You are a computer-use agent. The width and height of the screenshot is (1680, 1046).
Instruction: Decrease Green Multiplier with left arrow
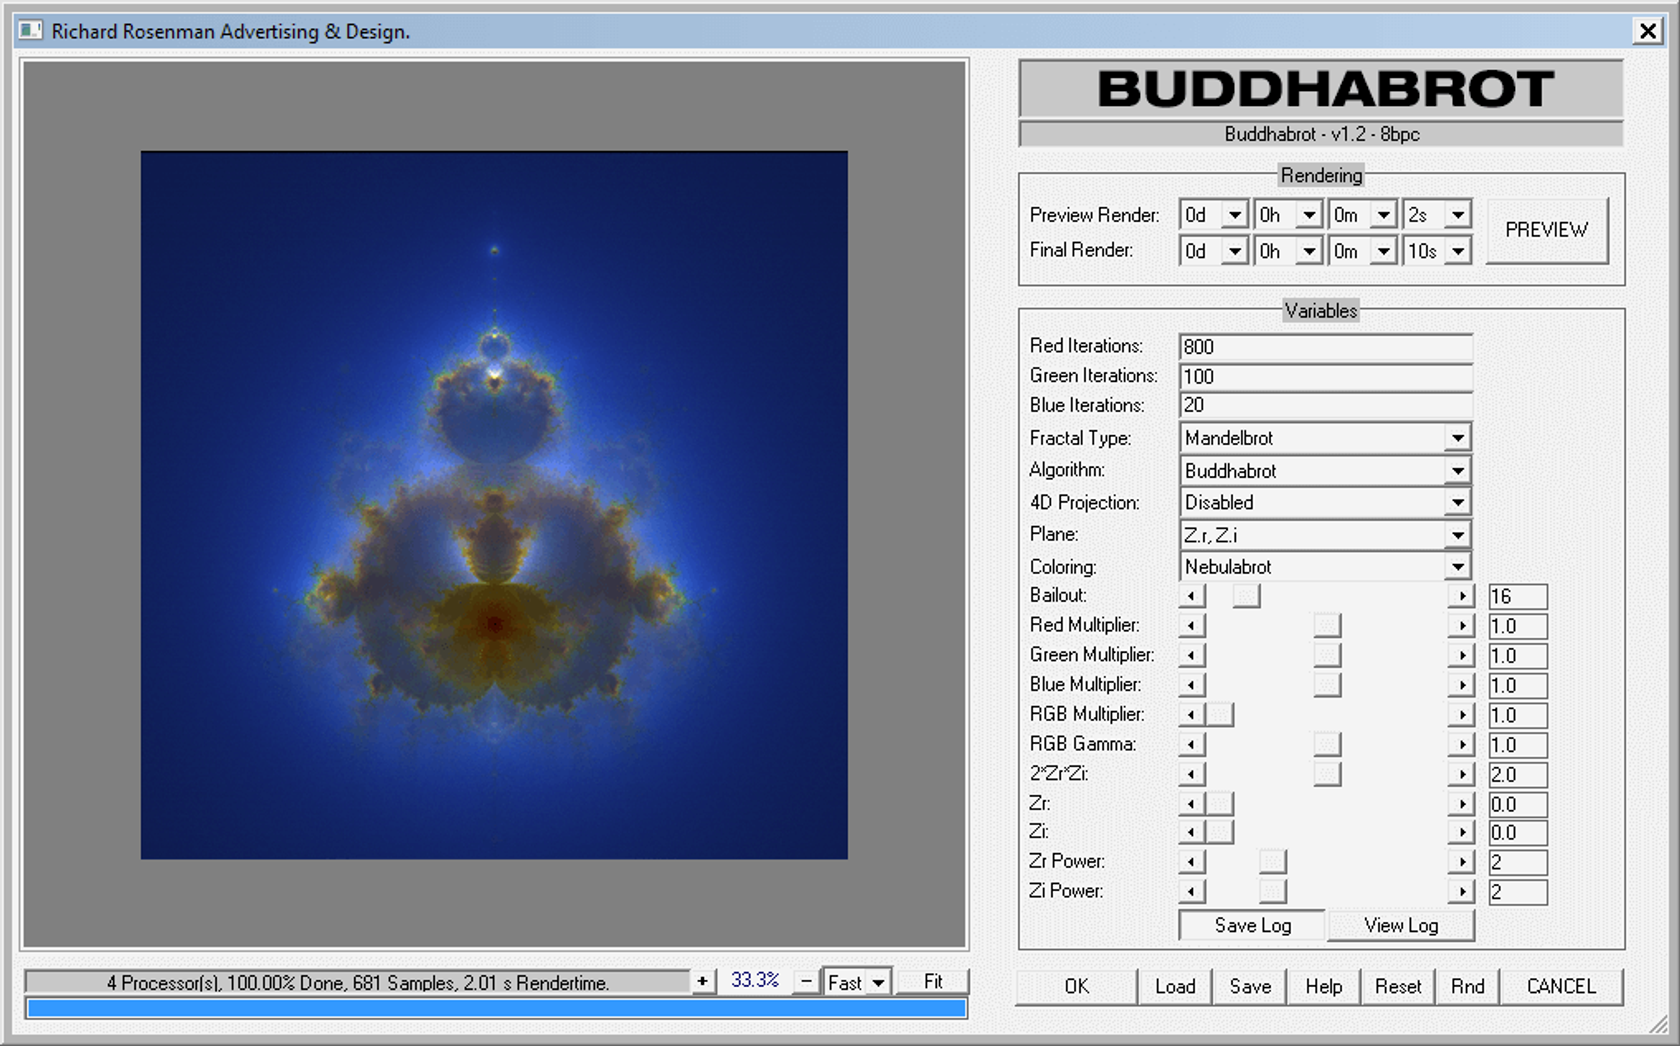pyautogui.click(x=1191, y=655)
